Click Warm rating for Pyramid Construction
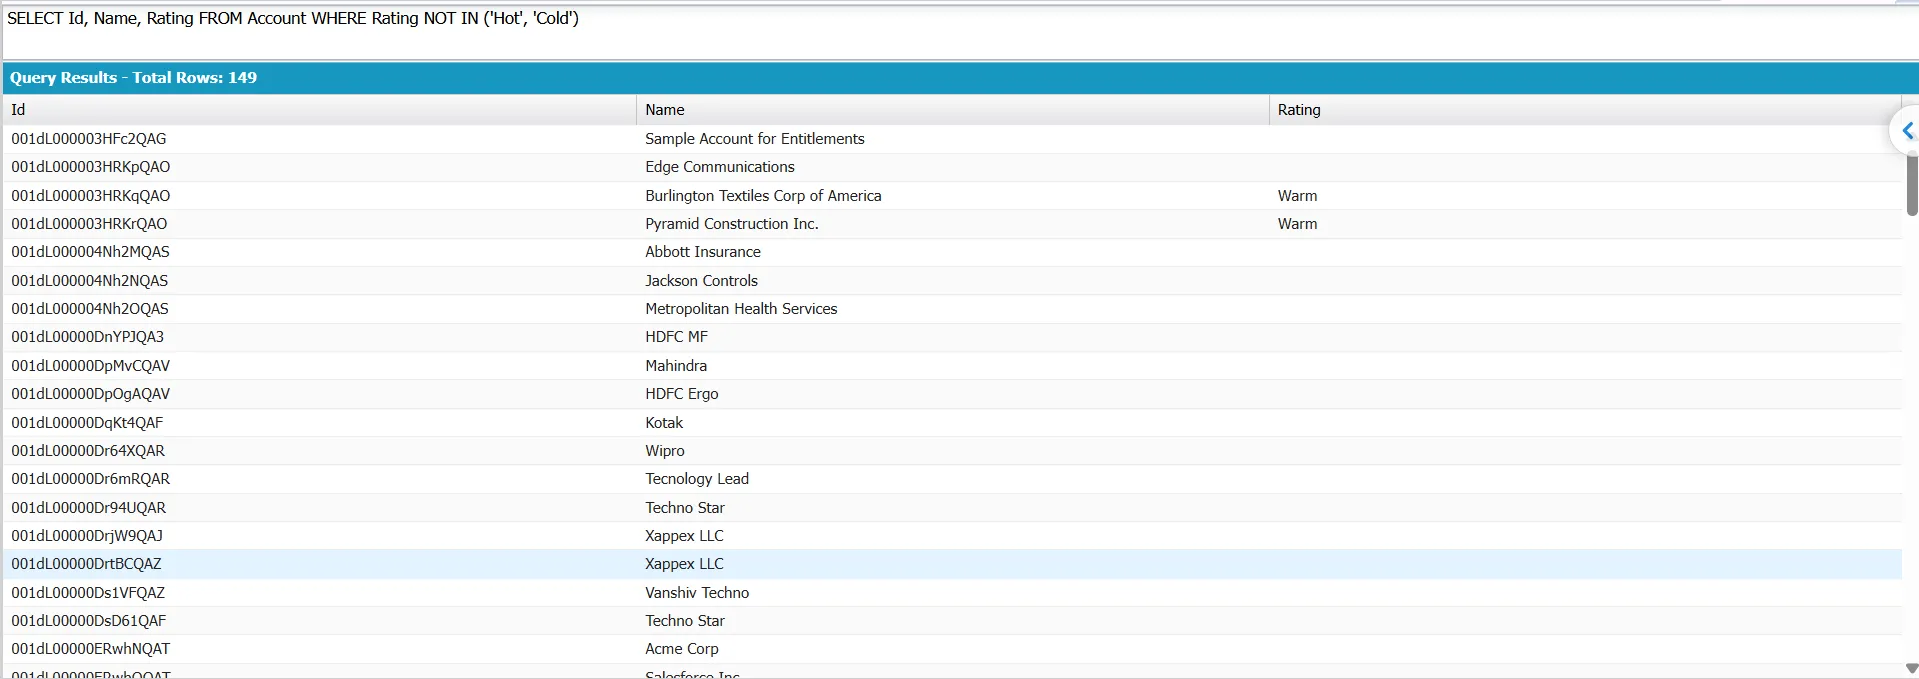This screenshot has width=1919, height=679. point(1297,224)
